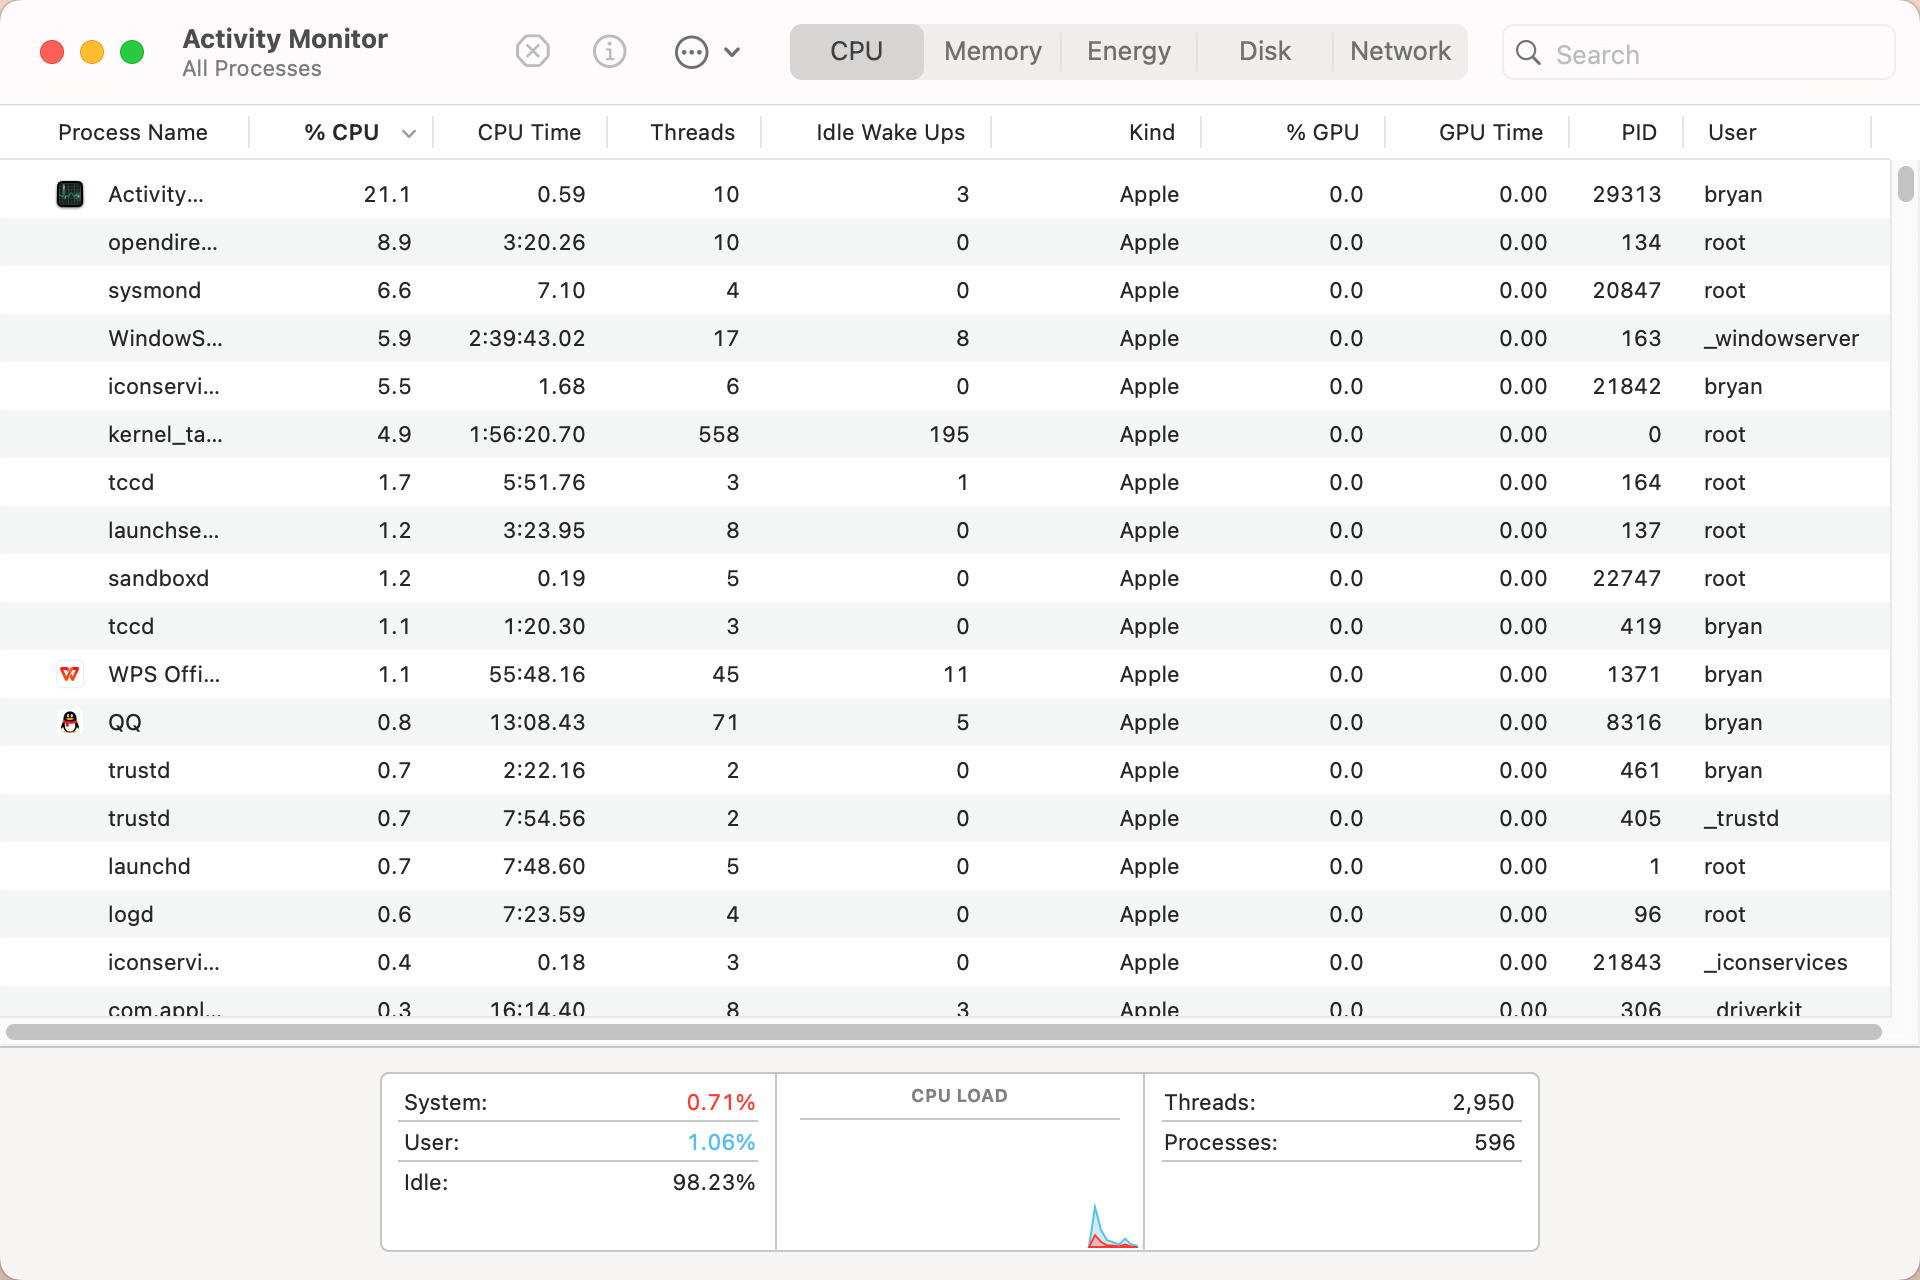Switch to the Energy tab
This screenshot has width=1920, height=1280.
pos(1128,51)
